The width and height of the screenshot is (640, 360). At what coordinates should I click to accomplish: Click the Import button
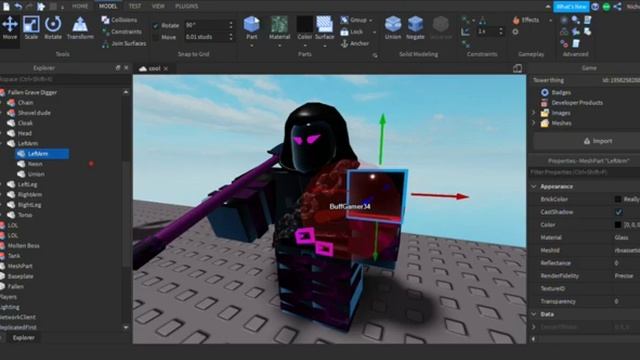point(598,141)
